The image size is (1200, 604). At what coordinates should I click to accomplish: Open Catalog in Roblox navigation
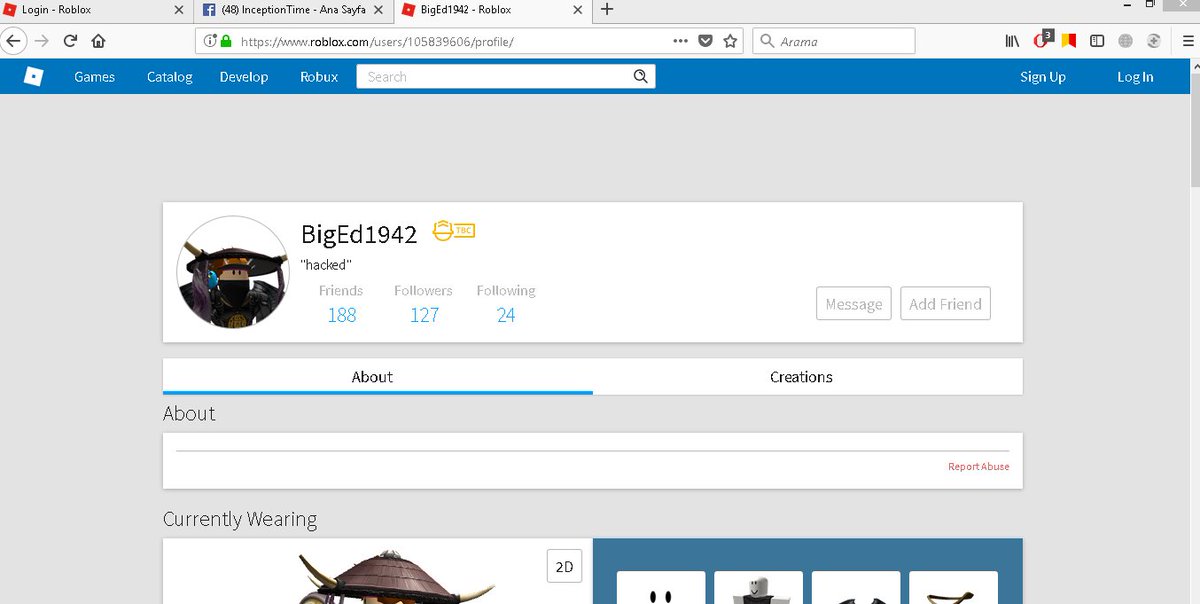pos(170,77)
